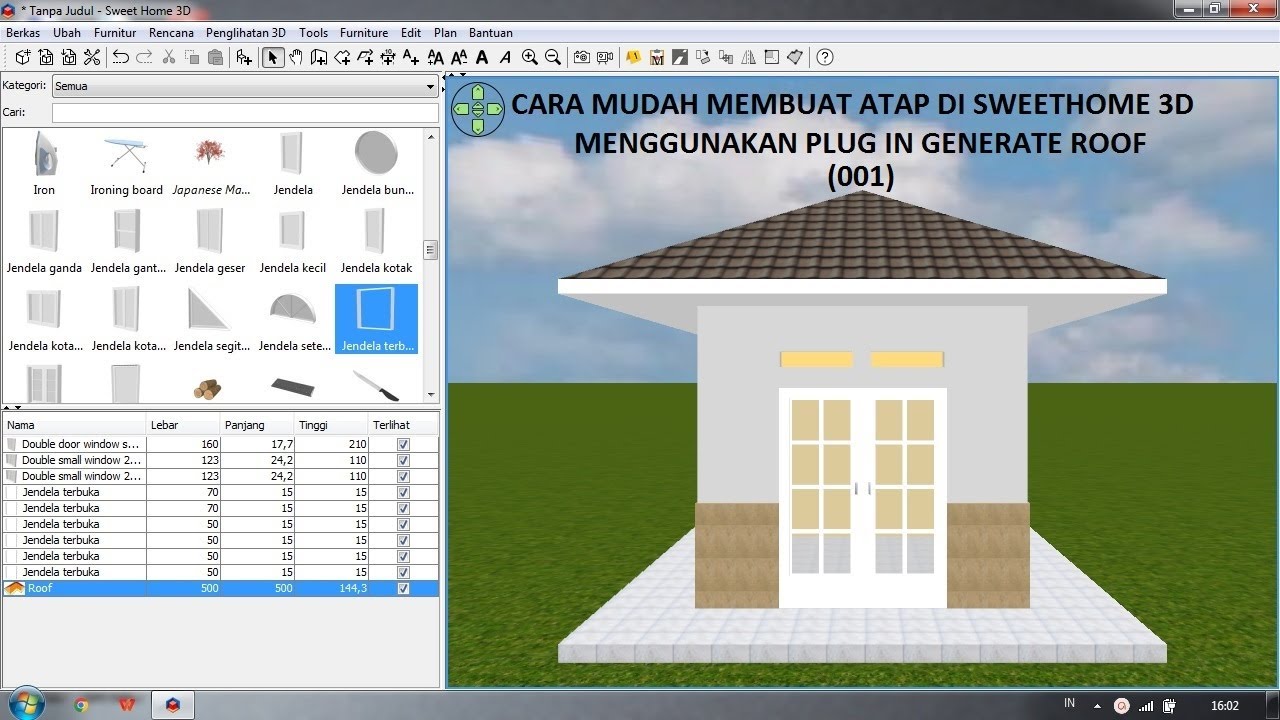Toggle visibility checkbox of Roof row
Image resolution: width=1280 pixels, height=720 pixels.
[403, 588]
